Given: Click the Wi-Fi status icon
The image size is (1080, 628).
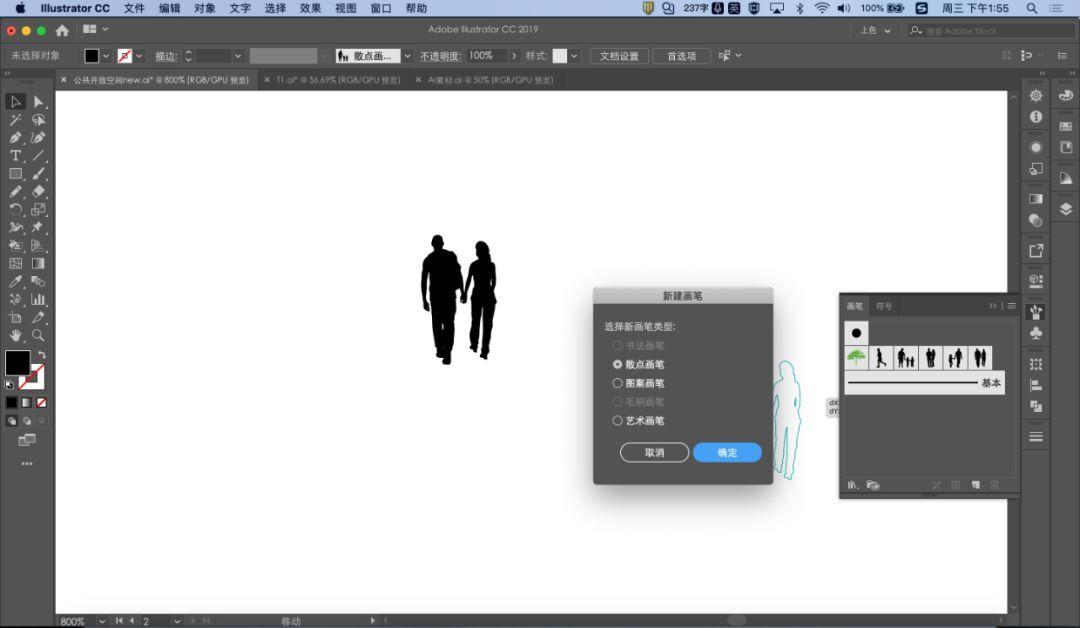Looking at the screenshot, I should point(822,8).
